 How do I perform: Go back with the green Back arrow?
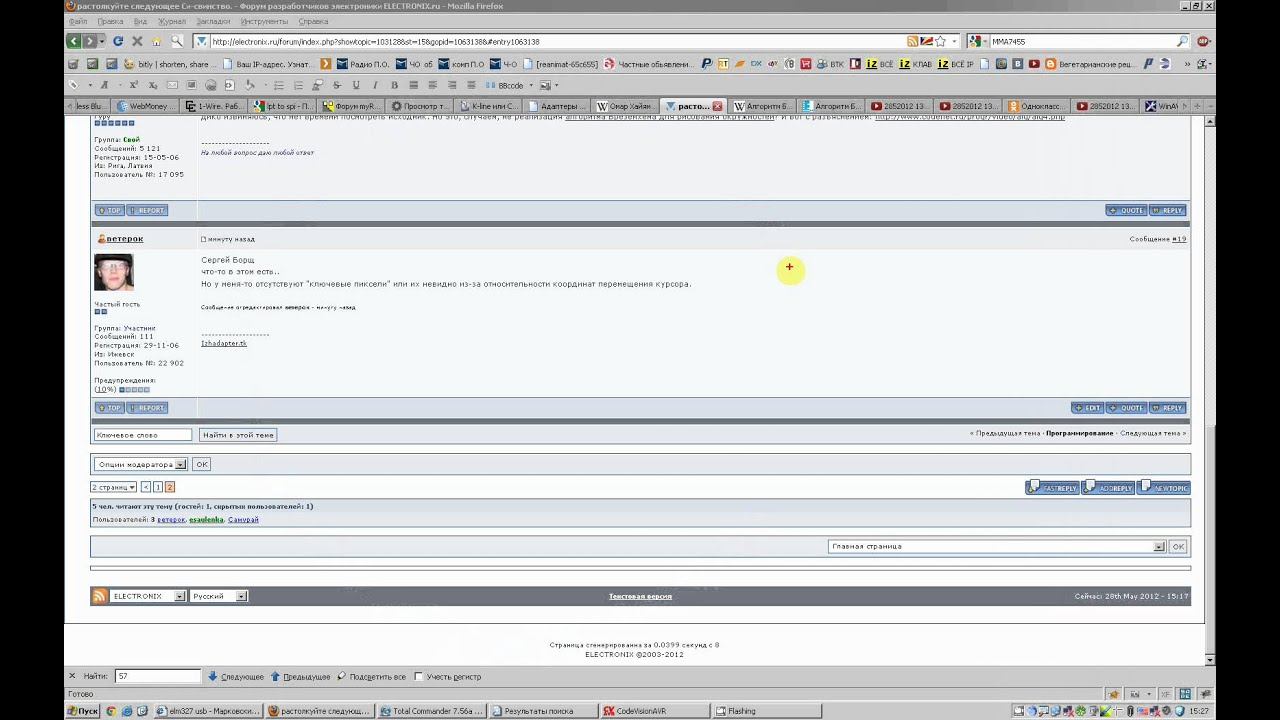[x=74, y=41]
